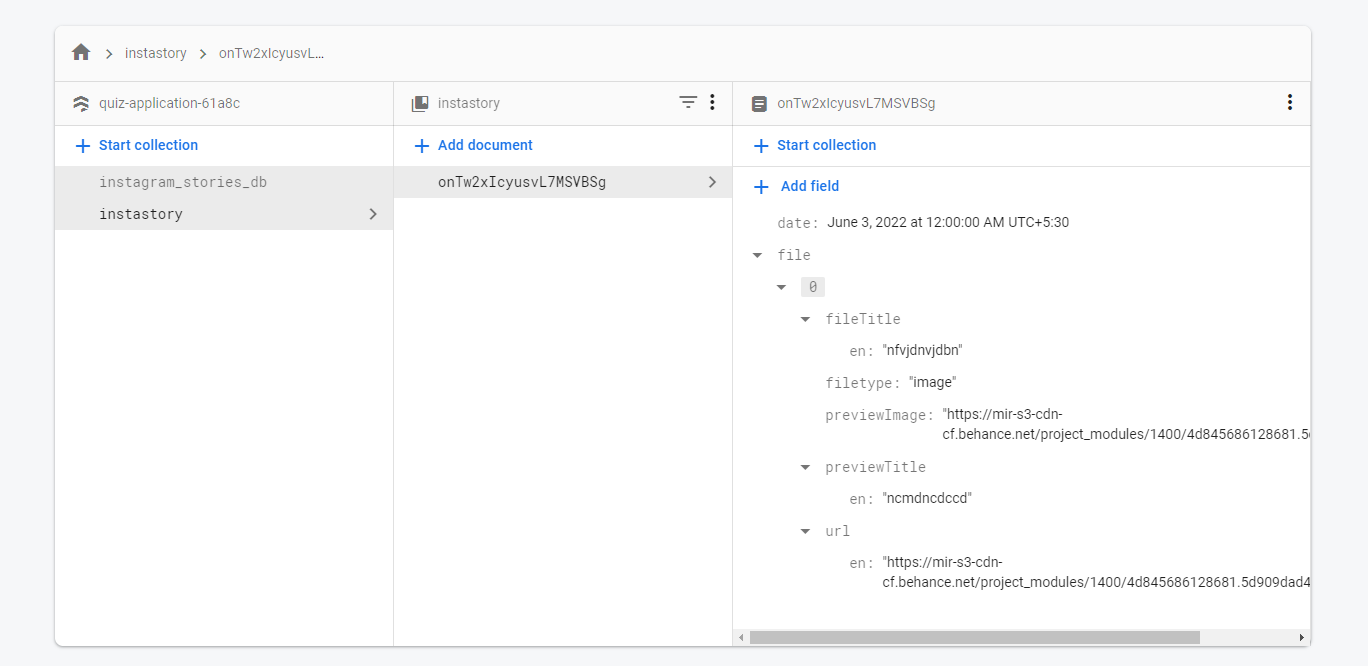The width and height of the screenshot is (1368, 666).
Task: Click the document icon beside onTw2xIcyusvL7MSVBSg header
Action: pos(759,103)
